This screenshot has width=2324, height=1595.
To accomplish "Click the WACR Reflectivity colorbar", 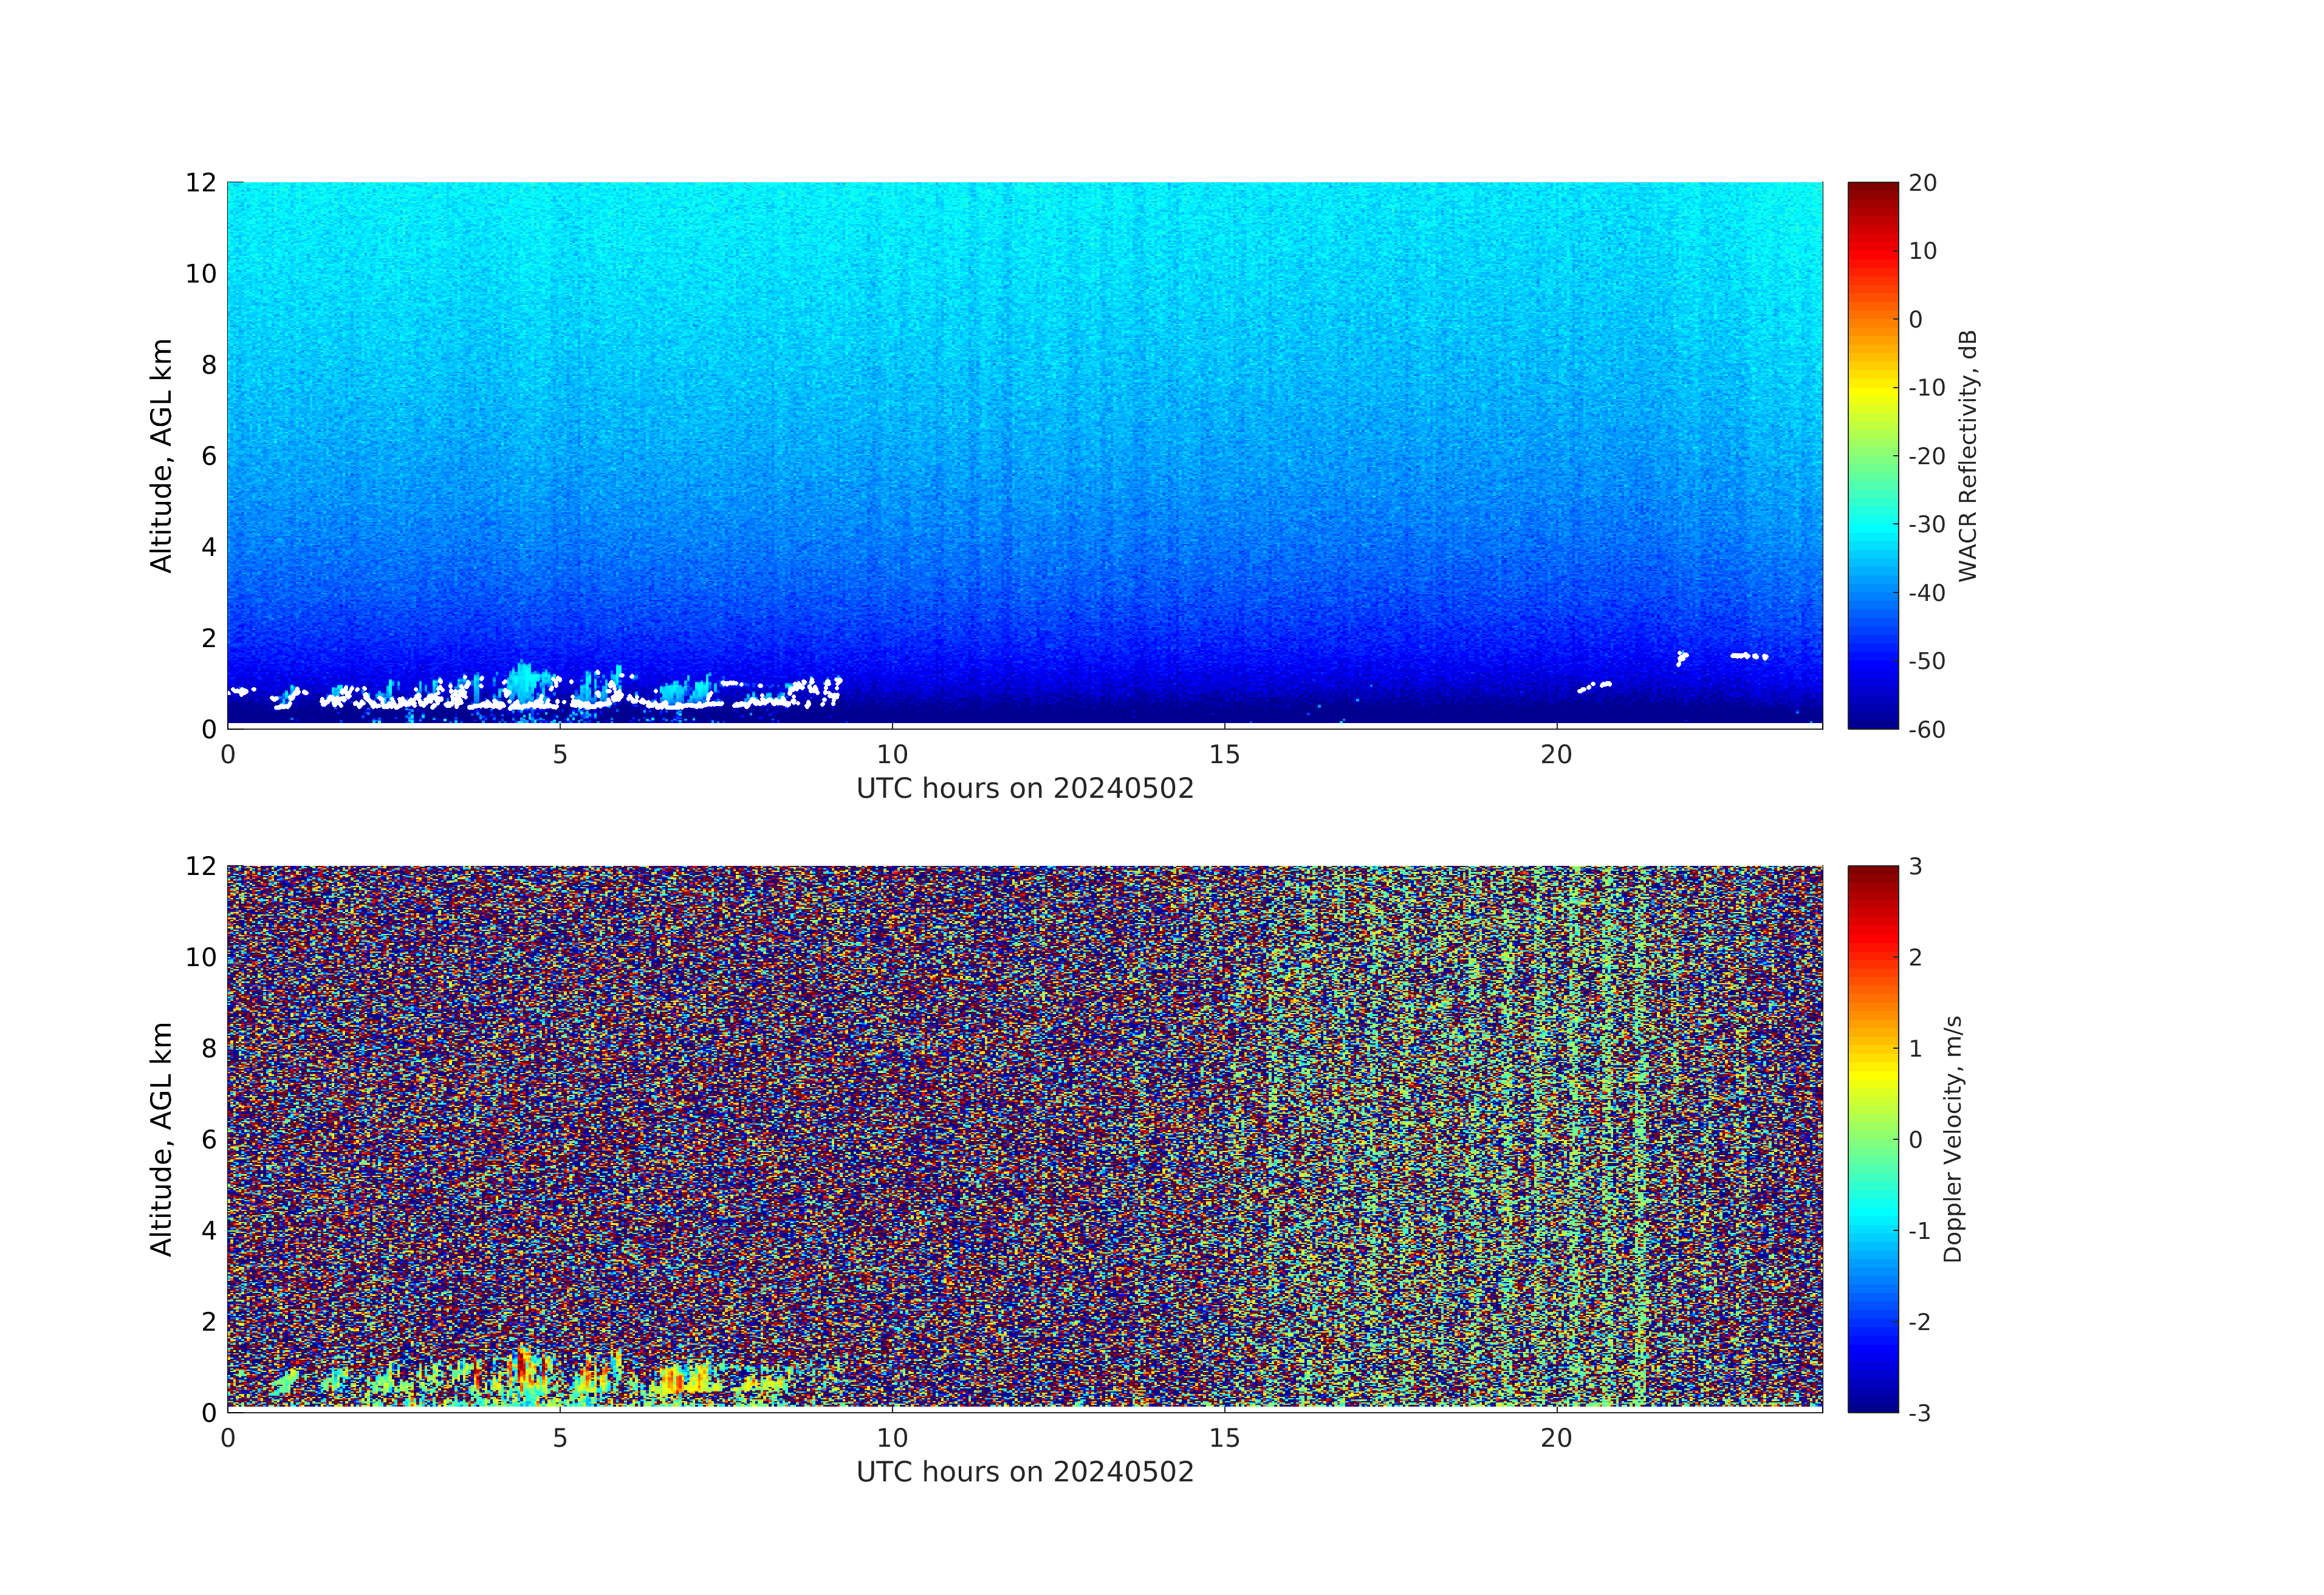I will [x=1872, y=455].
